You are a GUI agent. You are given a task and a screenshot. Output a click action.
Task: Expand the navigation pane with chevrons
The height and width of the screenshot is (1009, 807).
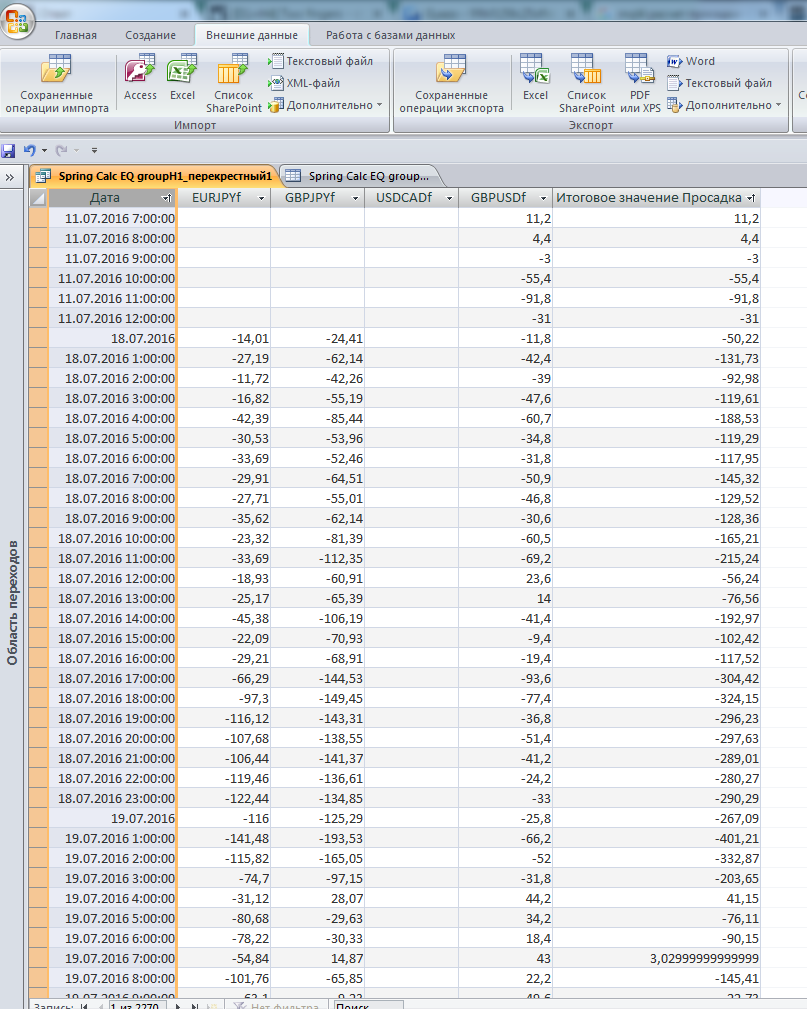coord(10,177)
